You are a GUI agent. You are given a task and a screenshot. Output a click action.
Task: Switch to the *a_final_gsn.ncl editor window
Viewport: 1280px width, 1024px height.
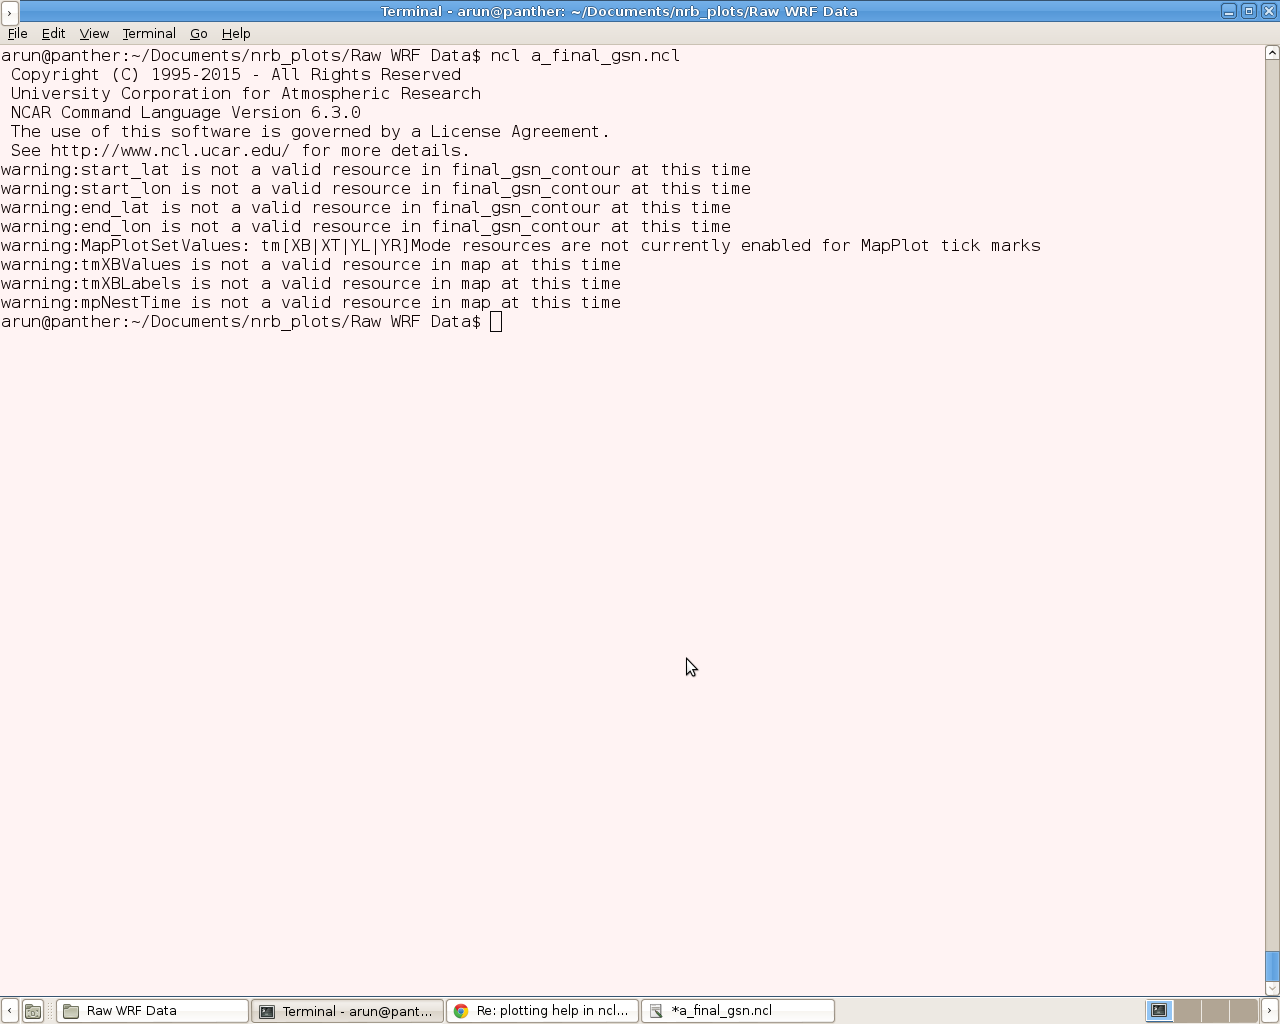click(x=737, y=1011)
